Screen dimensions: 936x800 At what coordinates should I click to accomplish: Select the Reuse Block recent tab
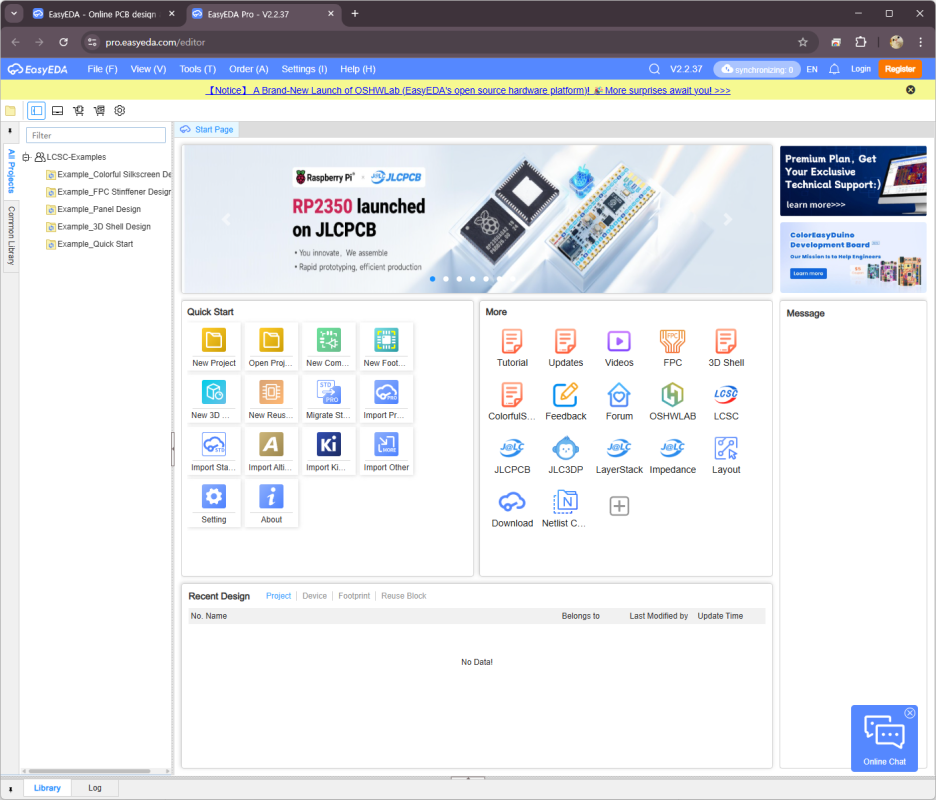[x=404, y=596]
